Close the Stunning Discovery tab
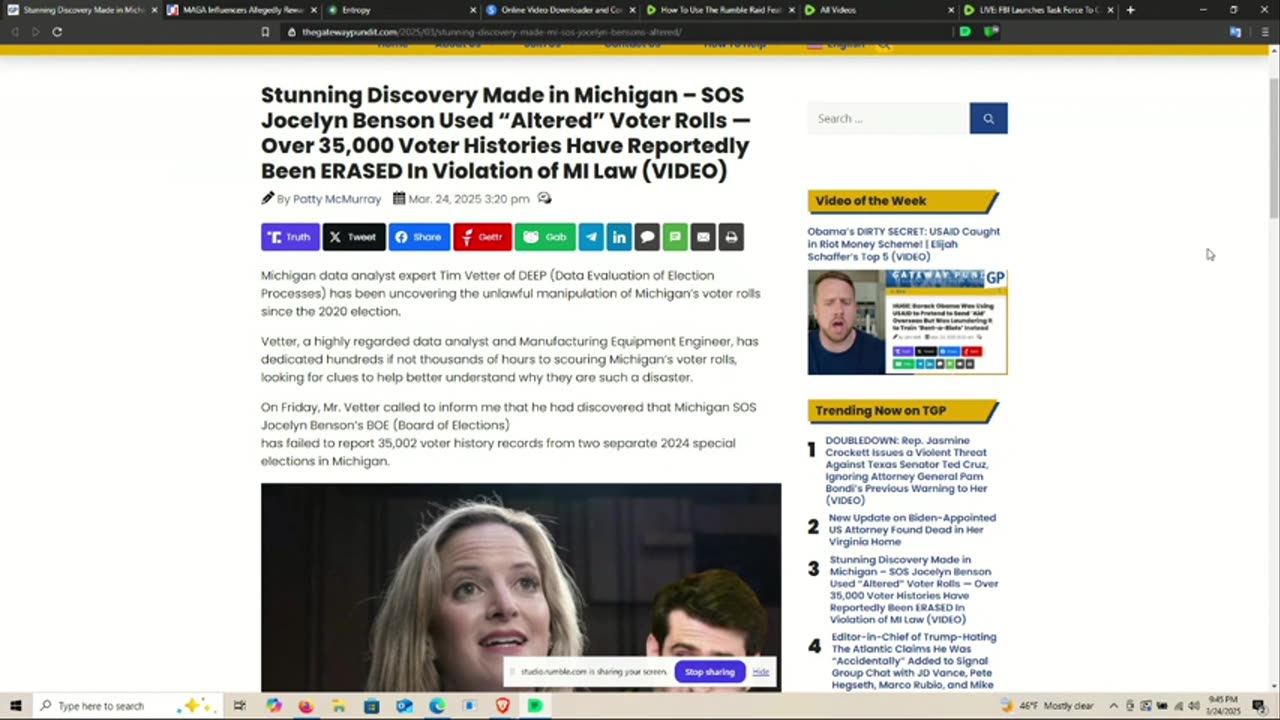 tap(154, 10)
